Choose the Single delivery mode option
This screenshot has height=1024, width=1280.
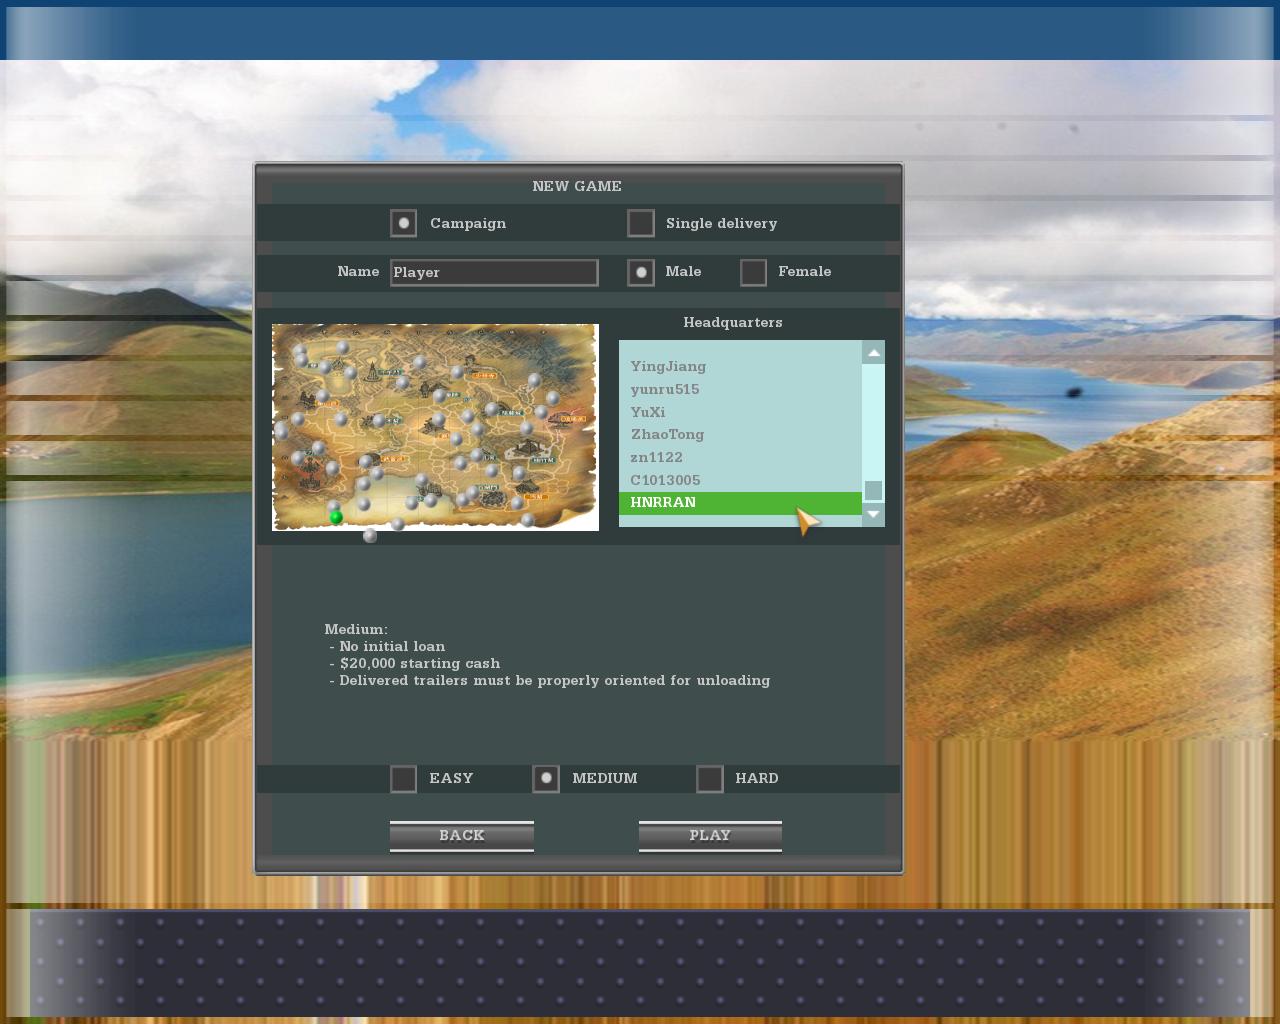click(641, 223)
